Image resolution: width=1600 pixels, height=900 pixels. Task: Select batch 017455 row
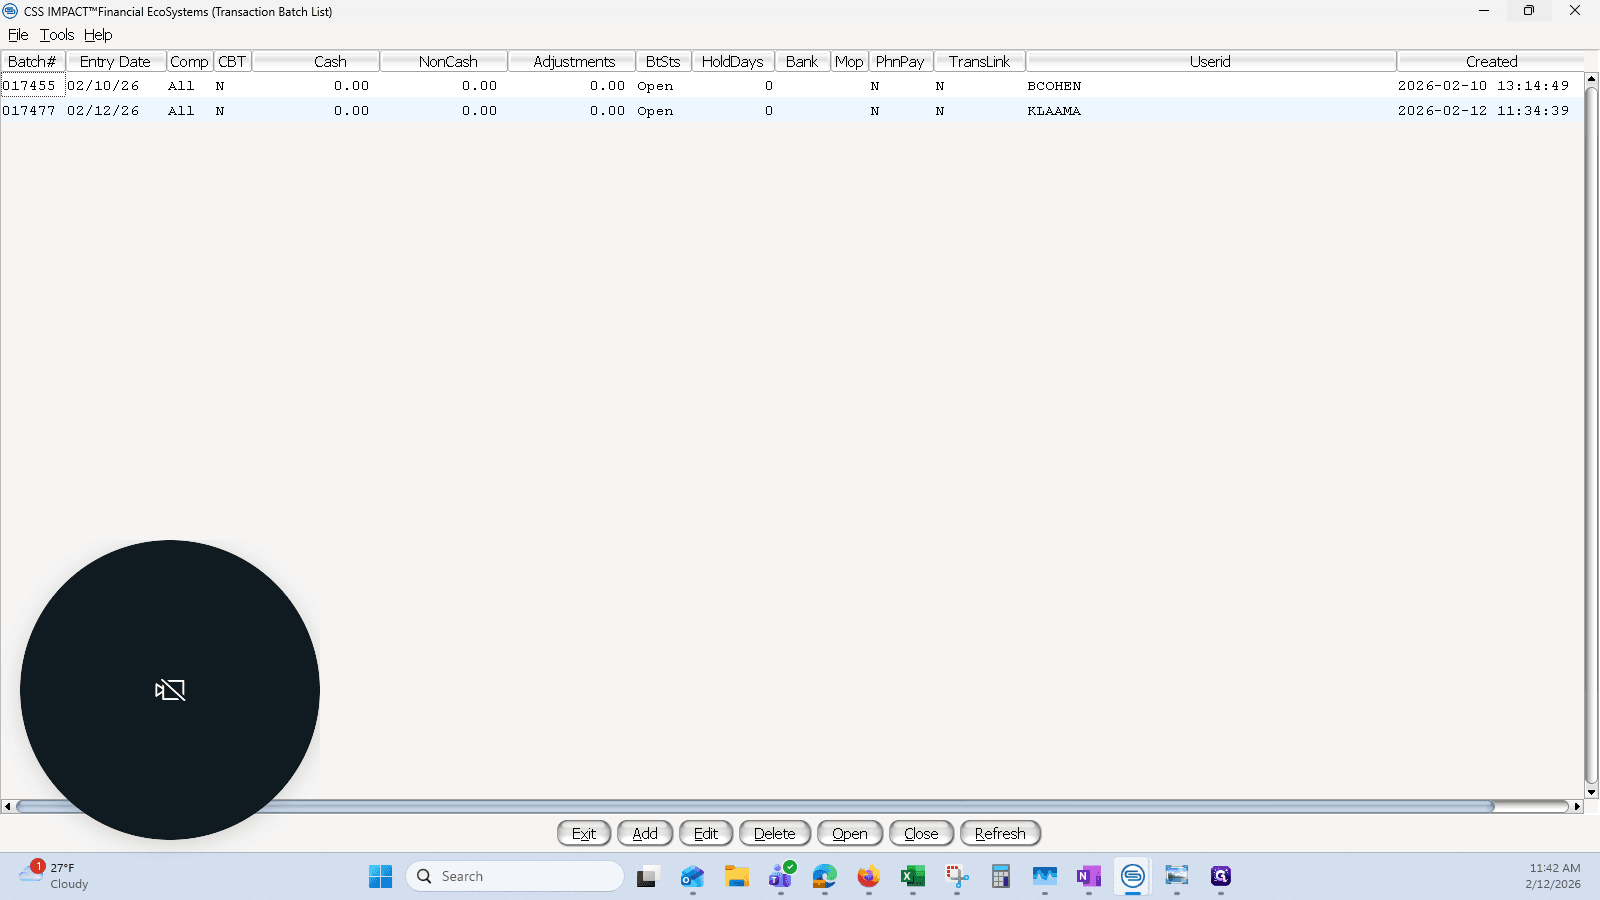coord(792,86)
